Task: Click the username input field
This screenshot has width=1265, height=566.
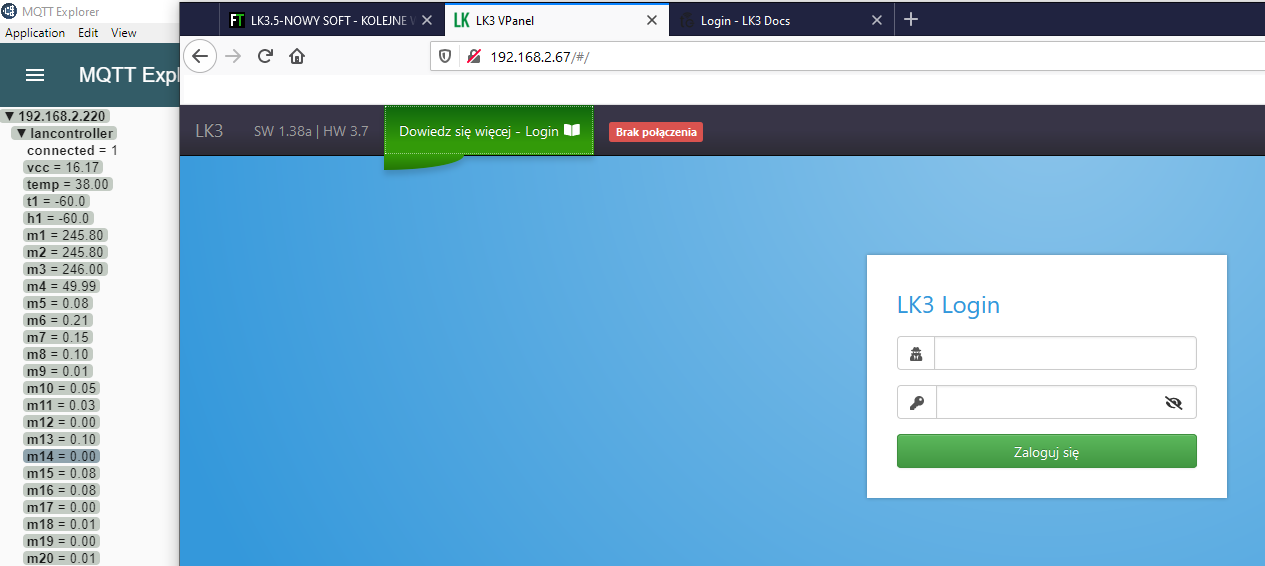Action: (x=1064, y=353)
